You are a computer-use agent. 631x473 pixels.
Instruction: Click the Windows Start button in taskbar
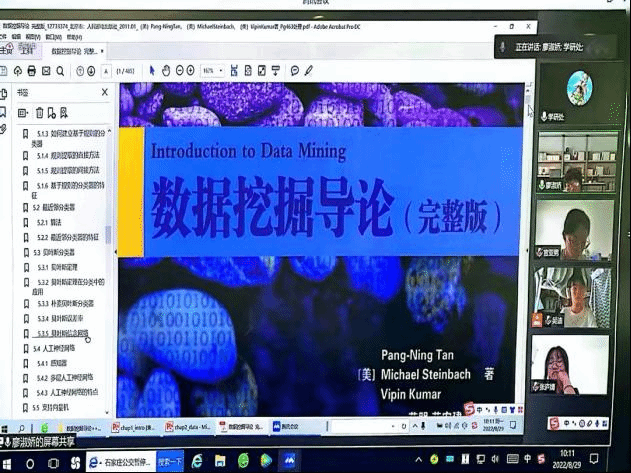tap(9, 462)
